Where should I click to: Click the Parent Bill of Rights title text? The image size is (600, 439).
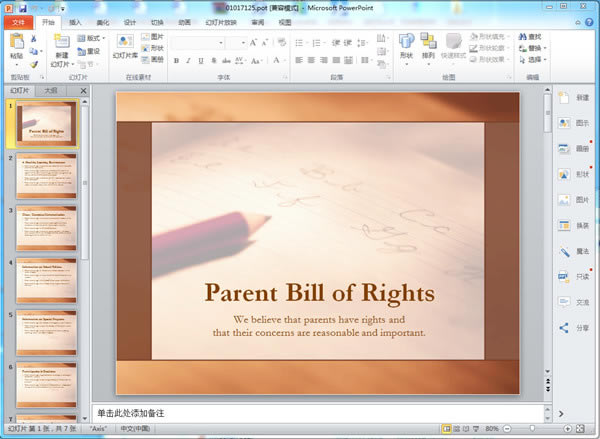tap(320, 293)
